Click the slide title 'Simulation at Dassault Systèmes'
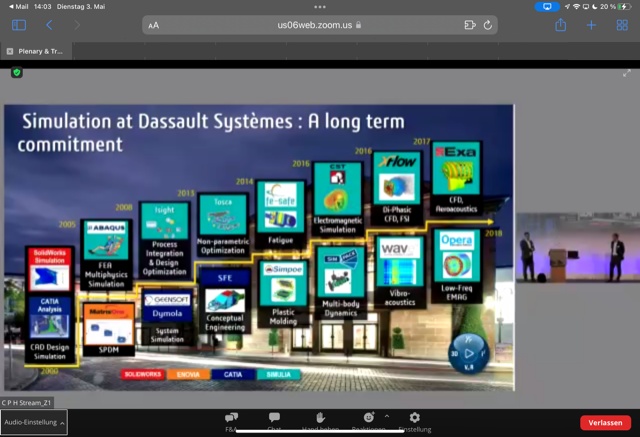 (157, 121)
